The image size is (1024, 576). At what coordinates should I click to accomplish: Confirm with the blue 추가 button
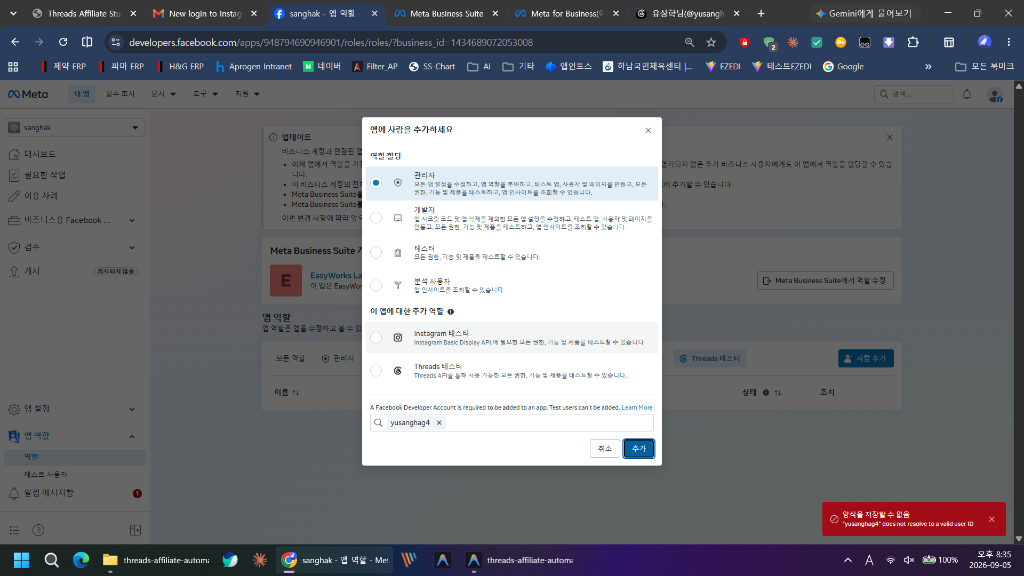pyautogui.click(x=639, y=449)
